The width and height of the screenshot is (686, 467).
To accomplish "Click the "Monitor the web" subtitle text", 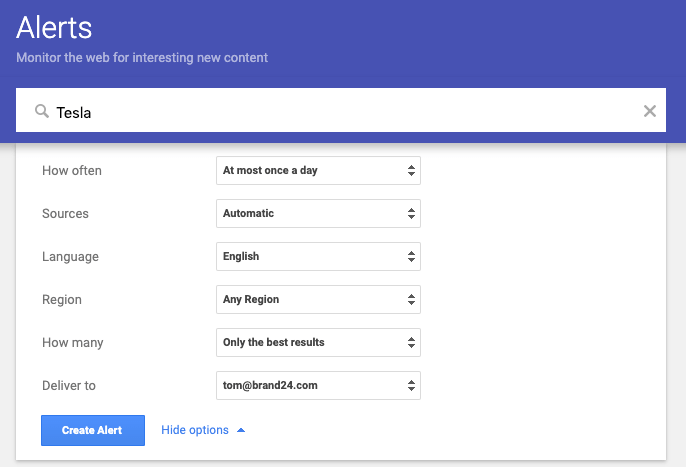I will point(142,58).
